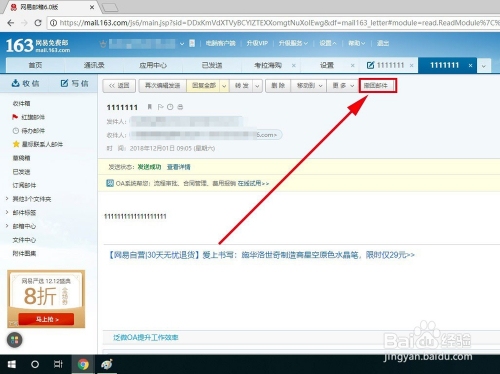Expand the 邮箱中心 tree item
Image resolution: width=500 pixels, height=374 pixels.
7,226
